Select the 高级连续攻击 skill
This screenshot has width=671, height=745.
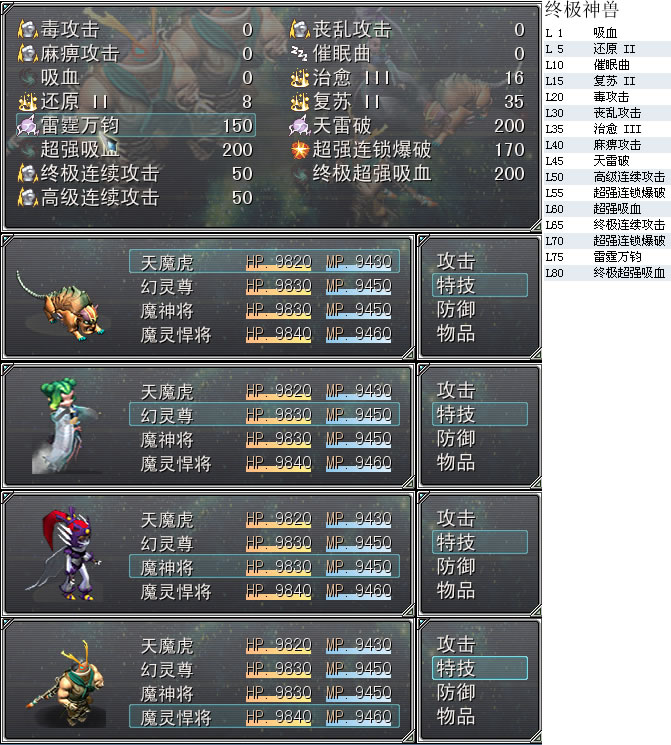coord(136,198)
